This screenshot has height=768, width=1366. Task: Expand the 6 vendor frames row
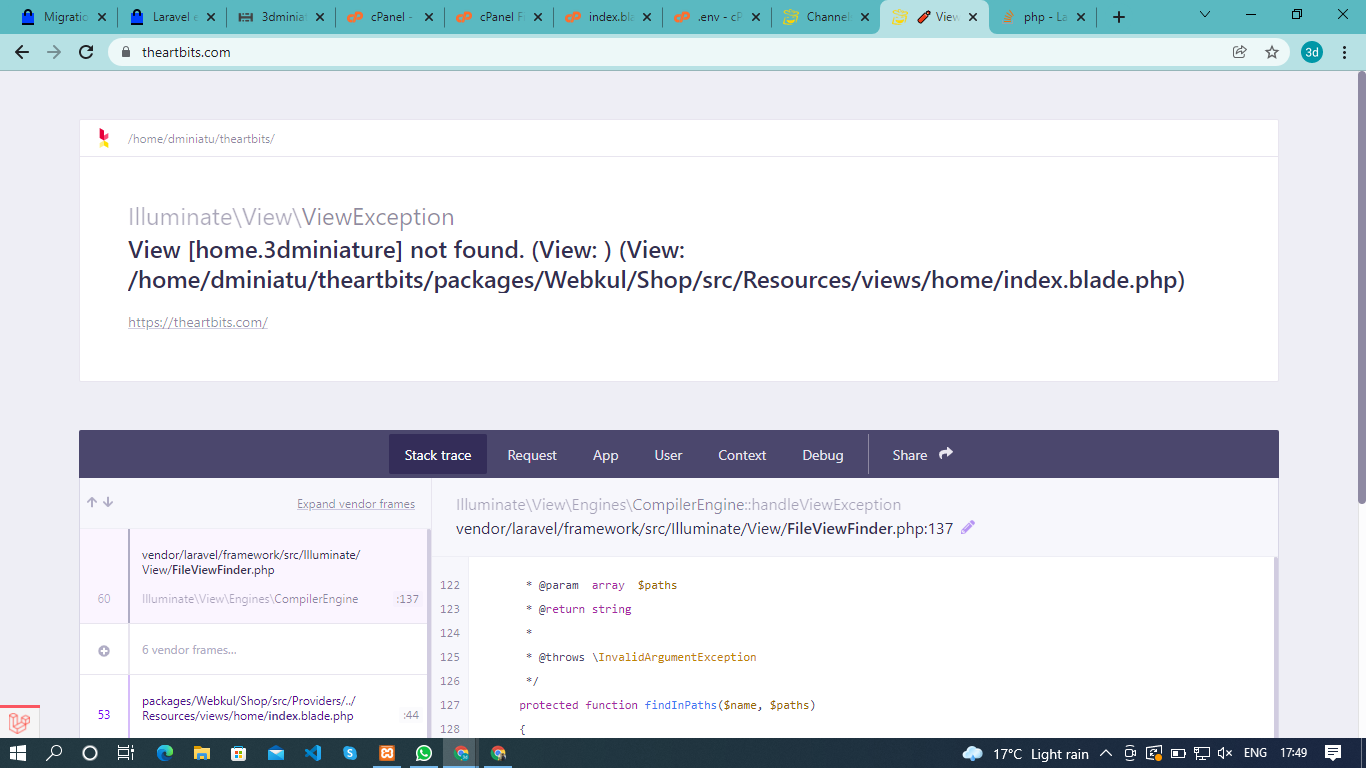pyautogui.click(x=254, y=650)
